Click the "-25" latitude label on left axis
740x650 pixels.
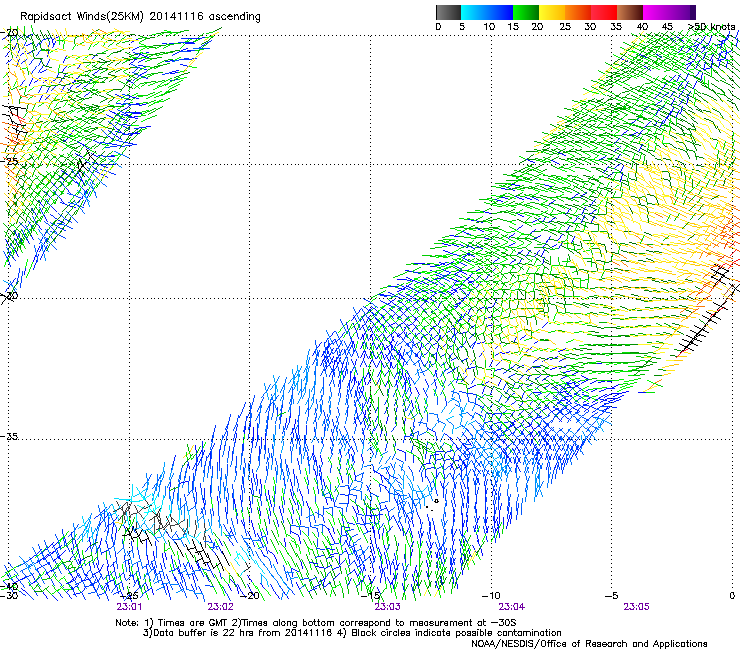(x=9, y=161)
